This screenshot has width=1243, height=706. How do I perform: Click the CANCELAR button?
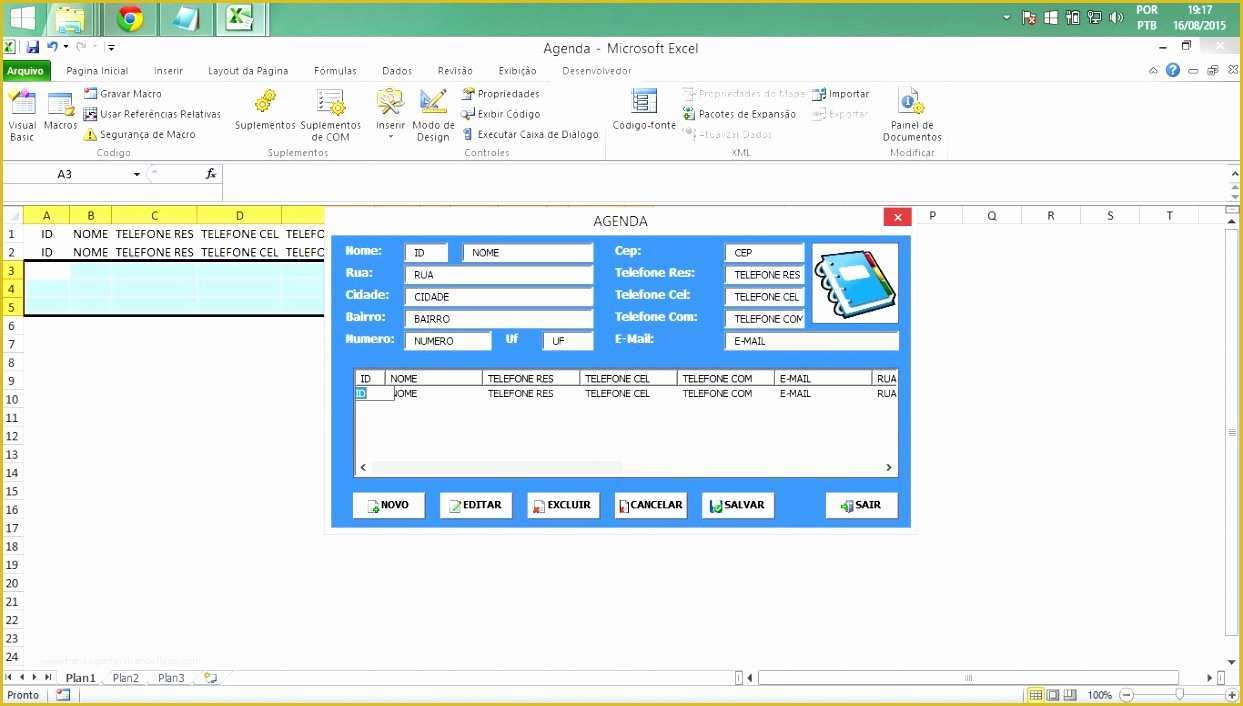[650, 505]
